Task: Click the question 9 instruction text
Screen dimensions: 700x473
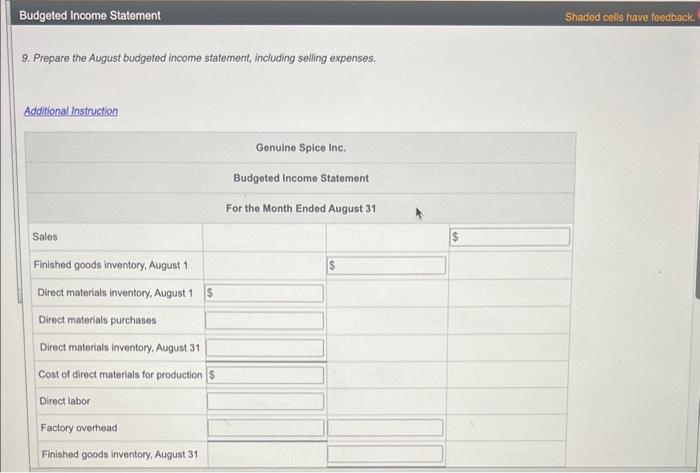Action: pyautogui.click(x=199, y=58)
